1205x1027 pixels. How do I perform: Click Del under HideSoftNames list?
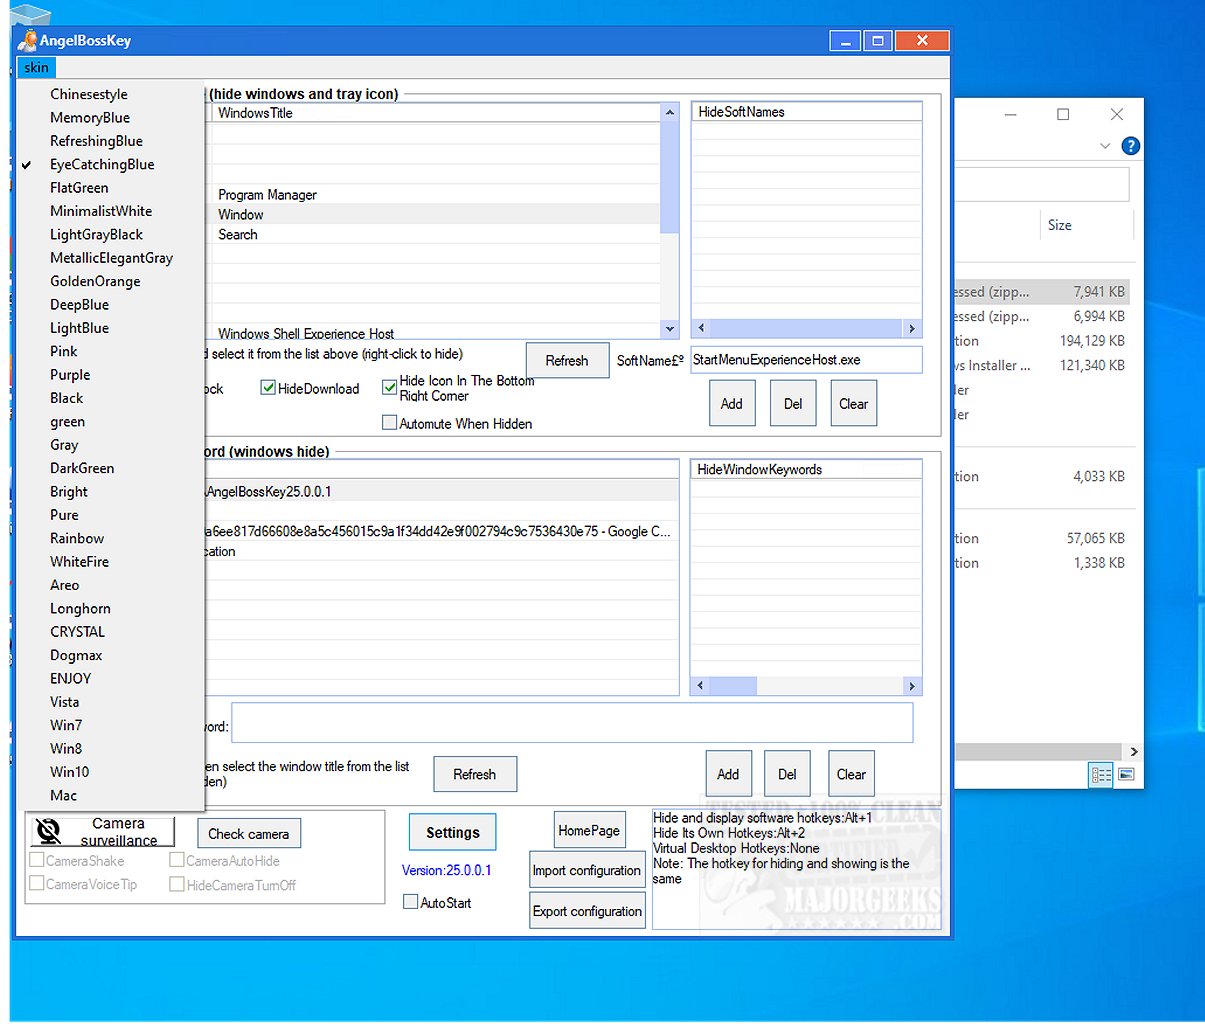pyautogui.click(x=793, y=403)
